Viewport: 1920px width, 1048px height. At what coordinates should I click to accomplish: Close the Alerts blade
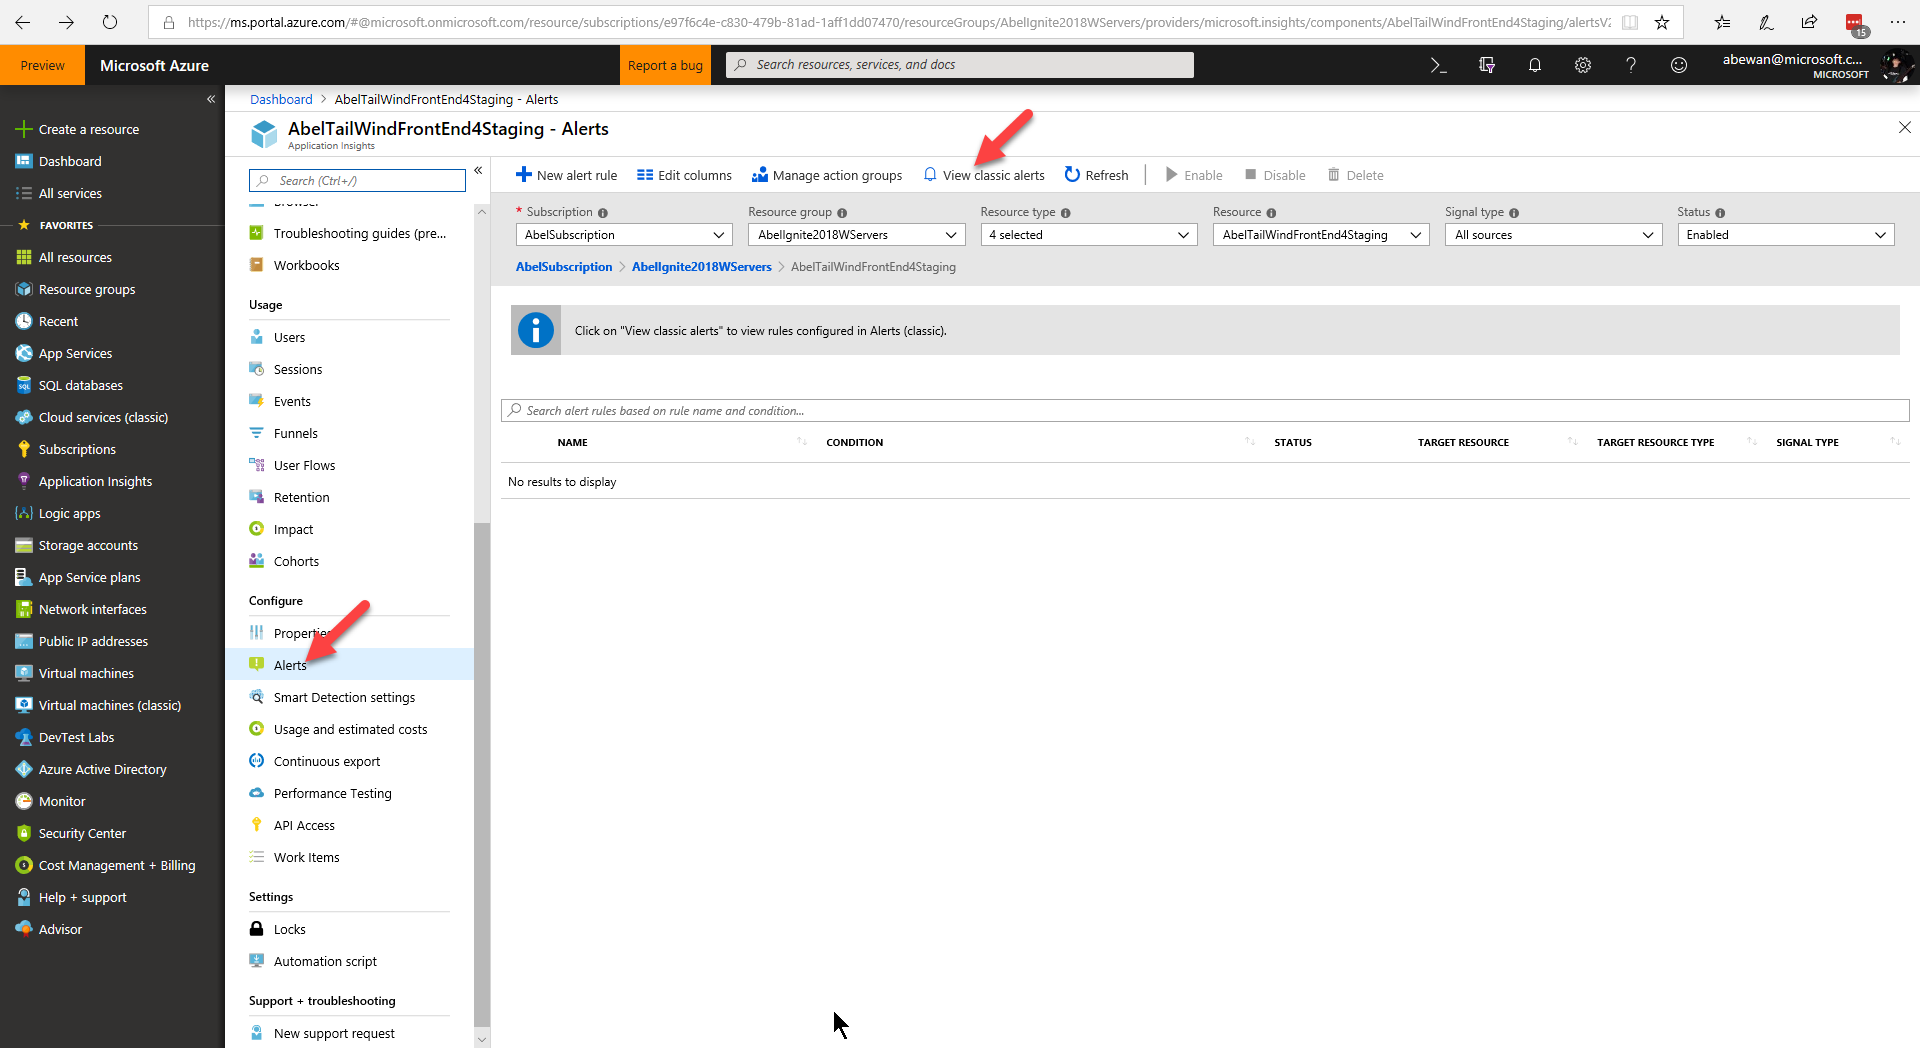(x=1904, y=127)
